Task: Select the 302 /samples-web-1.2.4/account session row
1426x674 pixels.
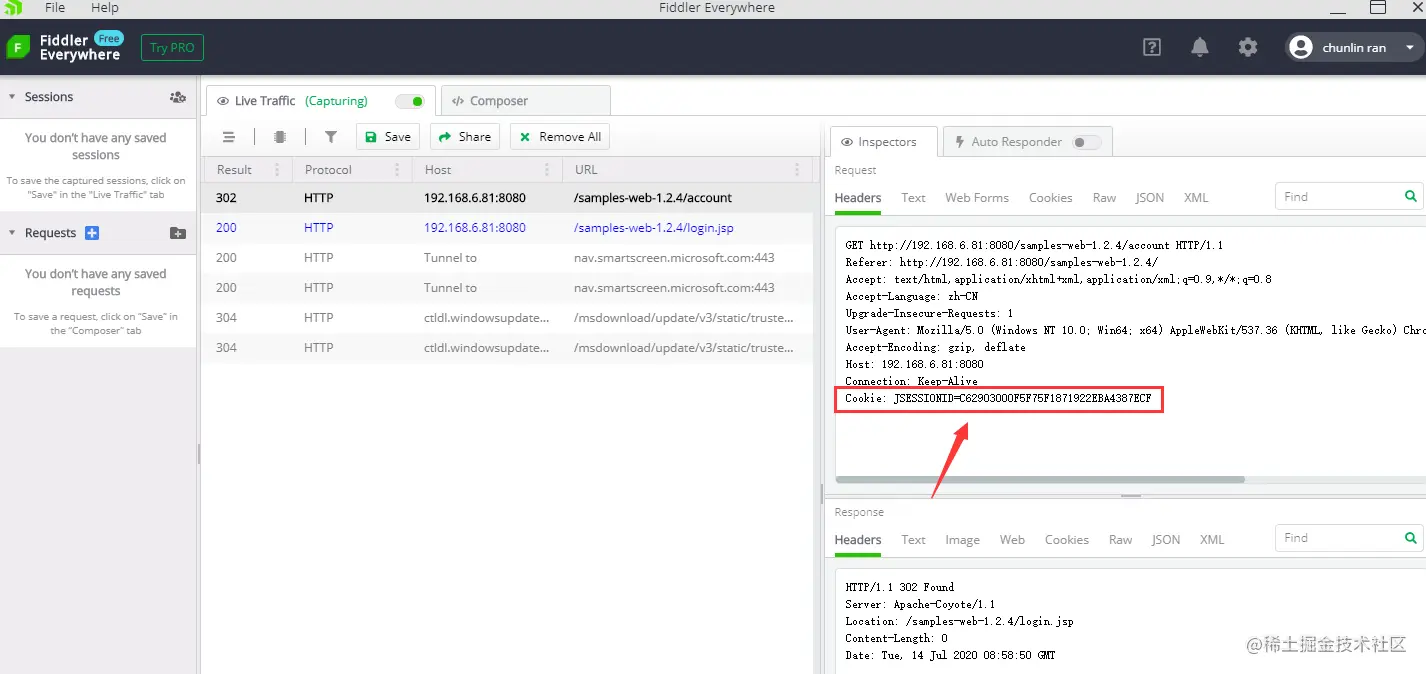Action: click(x=509, y=198)
